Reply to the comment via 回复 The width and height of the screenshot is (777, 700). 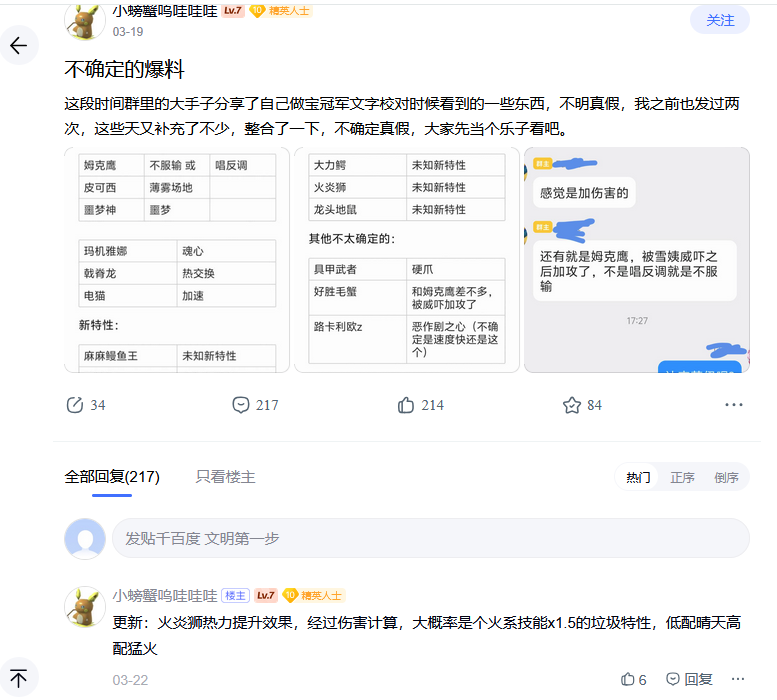pos(689,679)
